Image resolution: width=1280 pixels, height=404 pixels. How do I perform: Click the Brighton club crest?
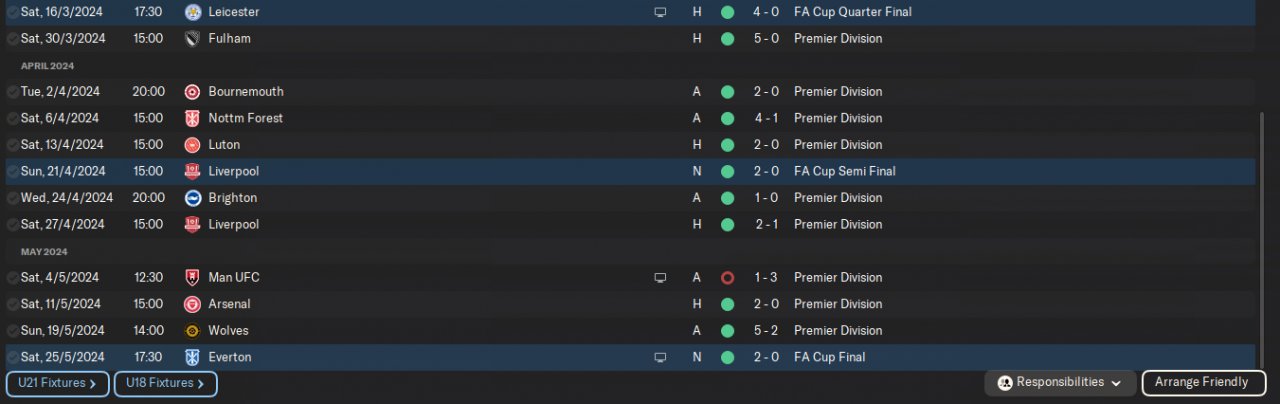193,198
